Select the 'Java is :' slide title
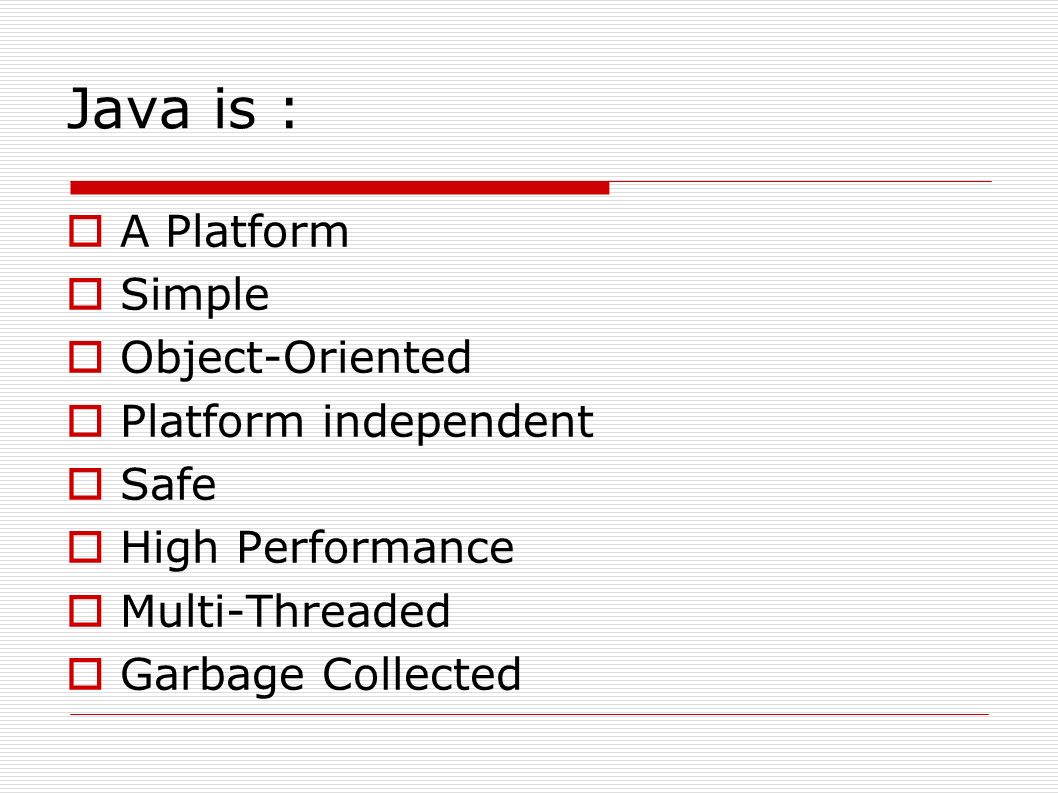The height and width of the screenshot is (793, 1058). [x=182, y=109]
